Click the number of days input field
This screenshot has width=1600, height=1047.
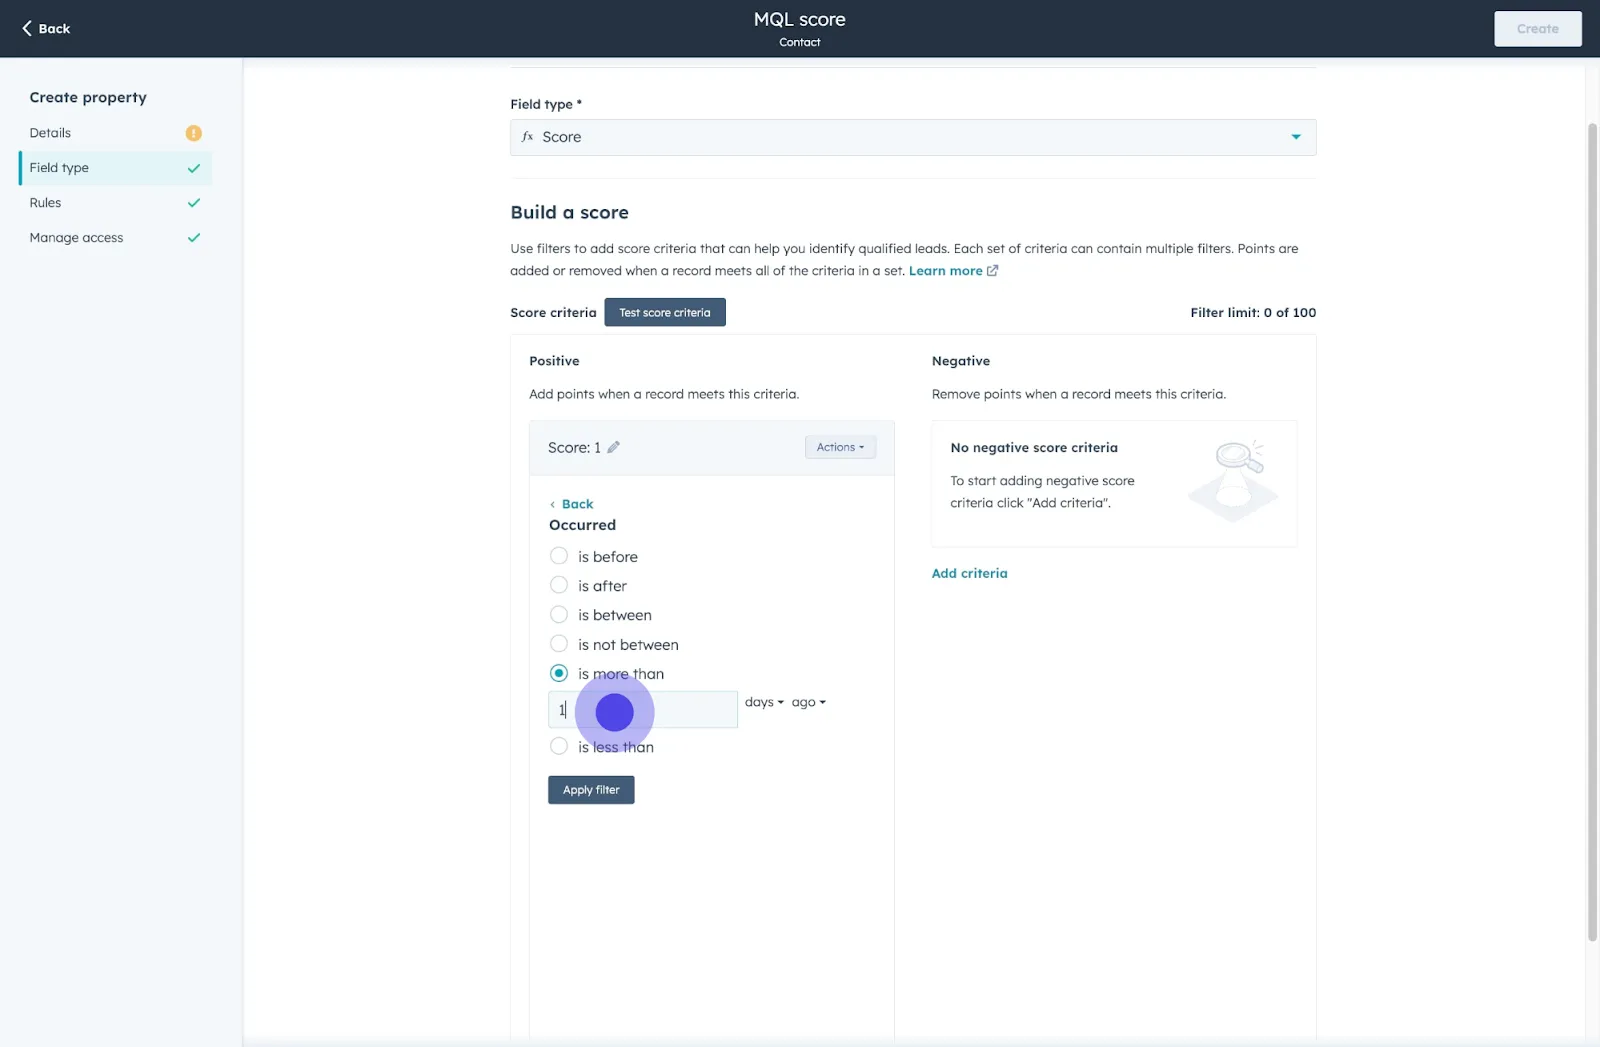coord(643,710)
